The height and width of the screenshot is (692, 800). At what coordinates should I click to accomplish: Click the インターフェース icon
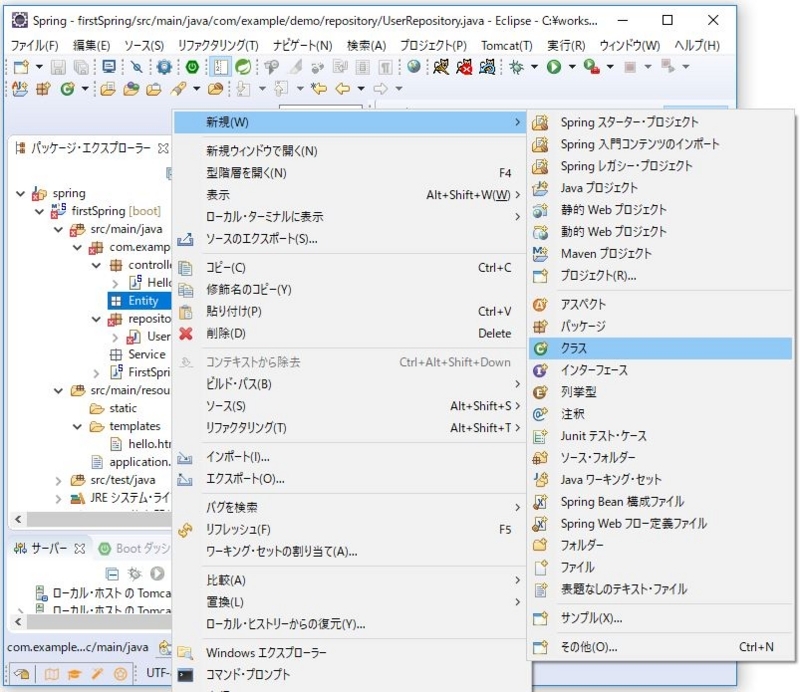[540, 370]
